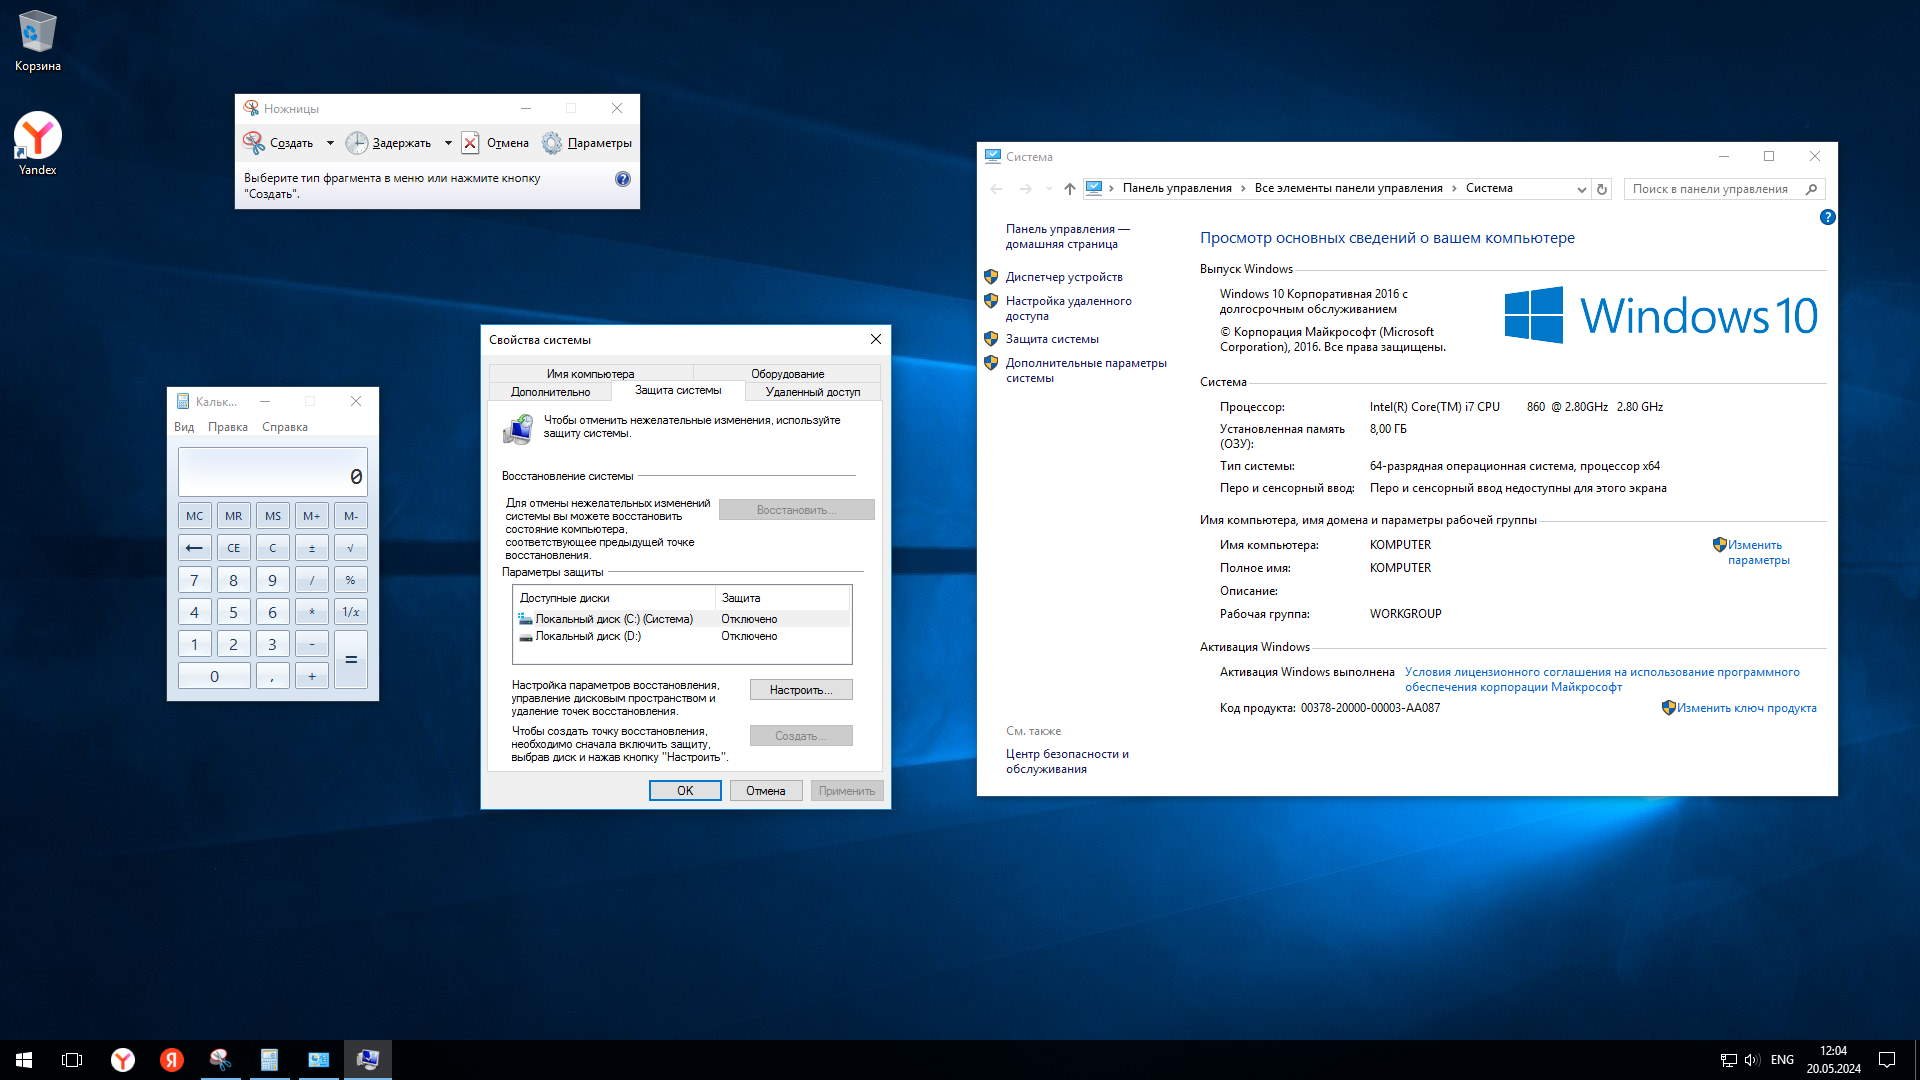Viewport: 1920px width, 1080px height.
Task: Click the calculator backspace arrow key
Action: point(194,548)
